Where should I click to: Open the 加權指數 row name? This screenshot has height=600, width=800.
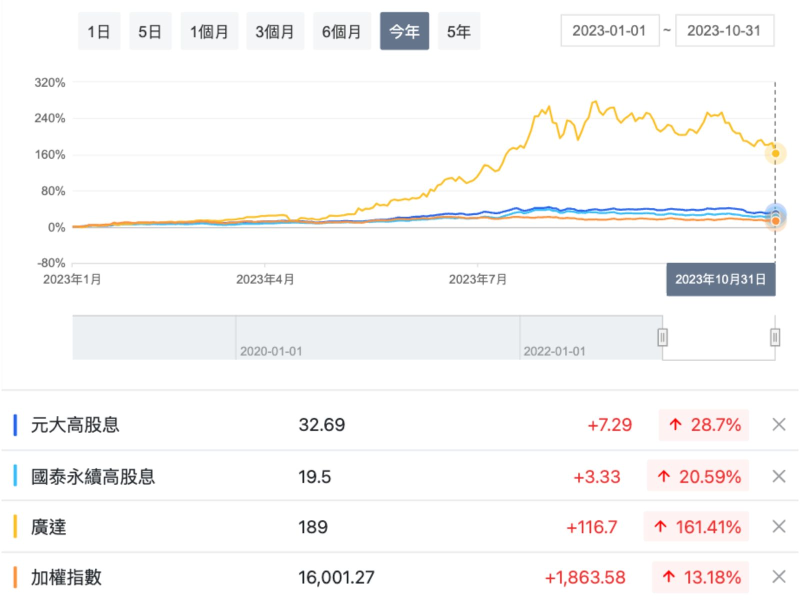[67, 577]
